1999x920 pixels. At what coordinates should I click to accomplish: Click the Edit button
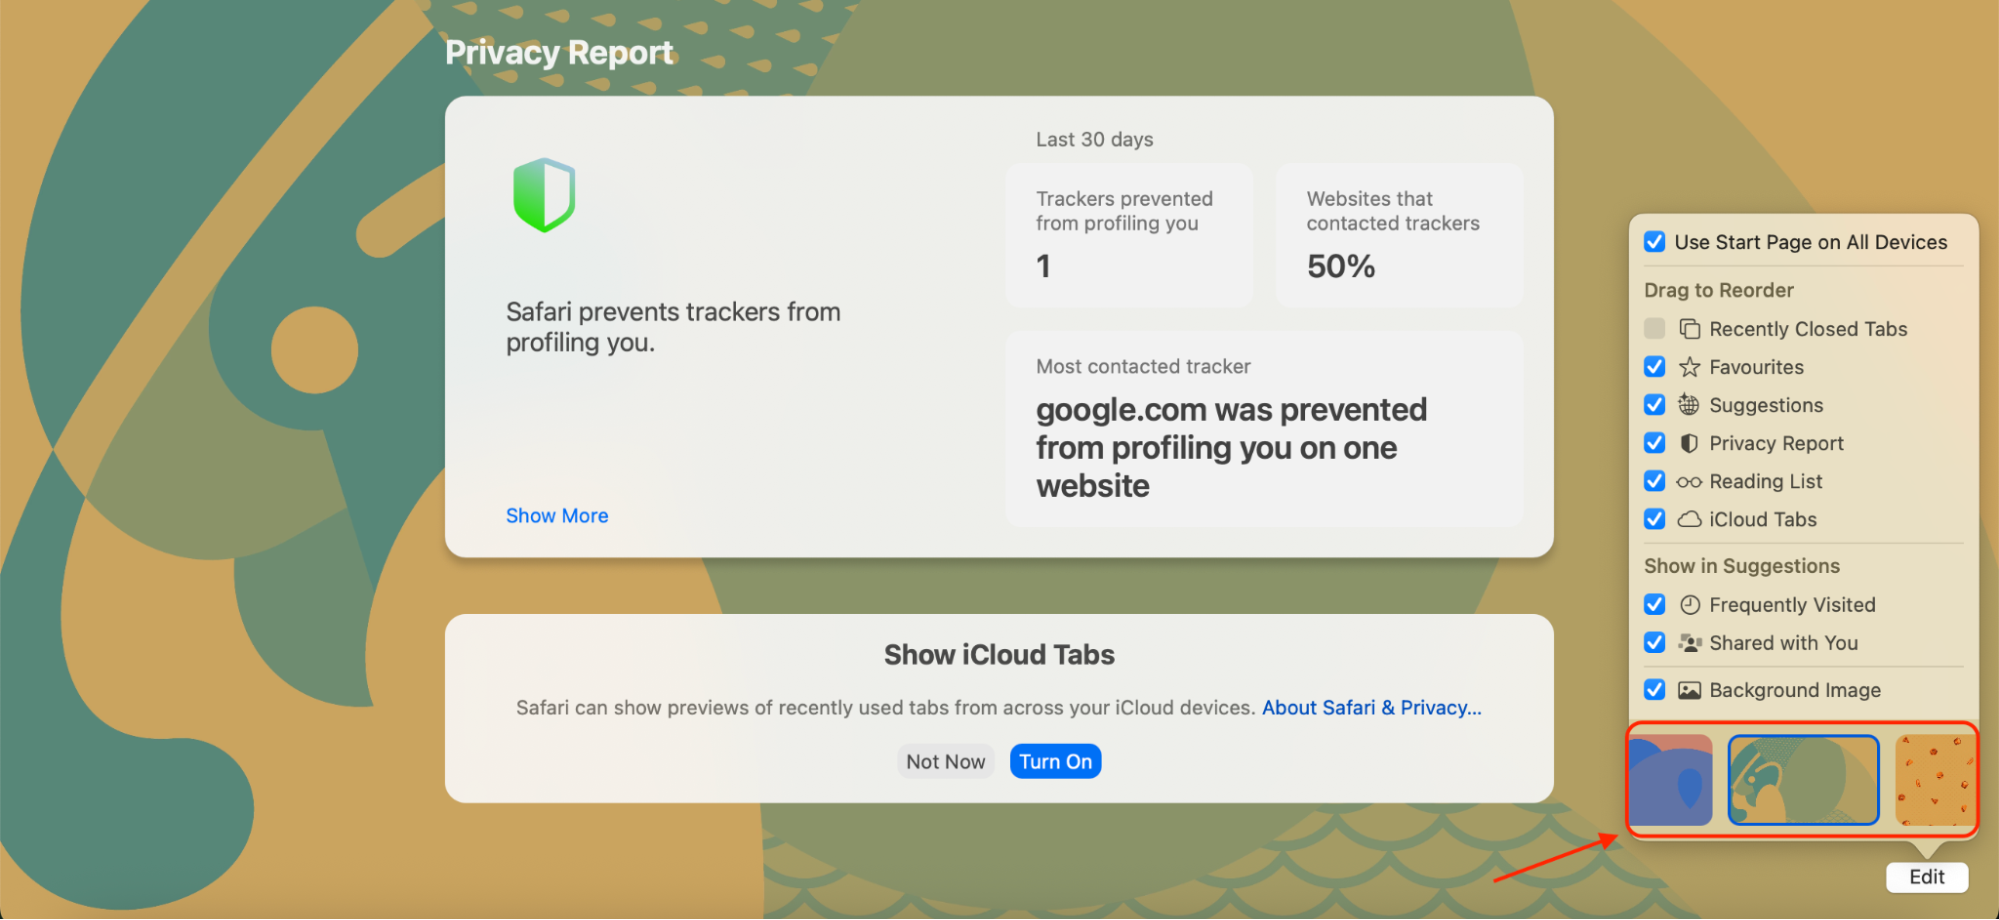click(1926, 877)
